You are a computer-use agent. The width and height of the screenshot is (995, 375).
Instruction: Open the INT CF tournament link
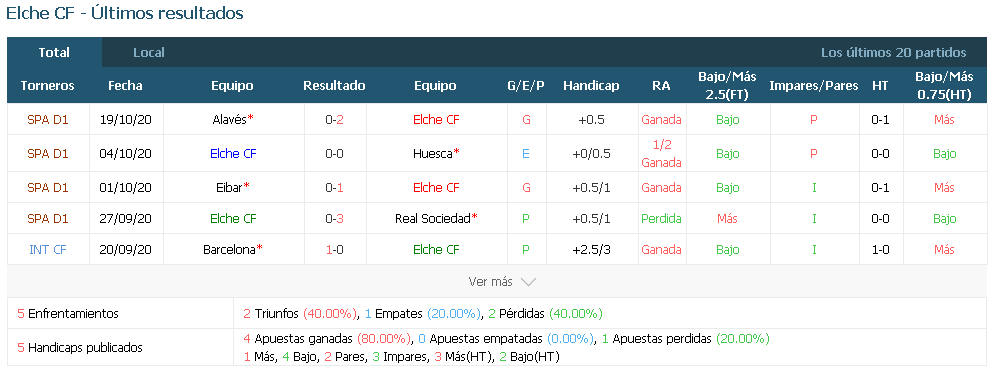pos(48,249)
